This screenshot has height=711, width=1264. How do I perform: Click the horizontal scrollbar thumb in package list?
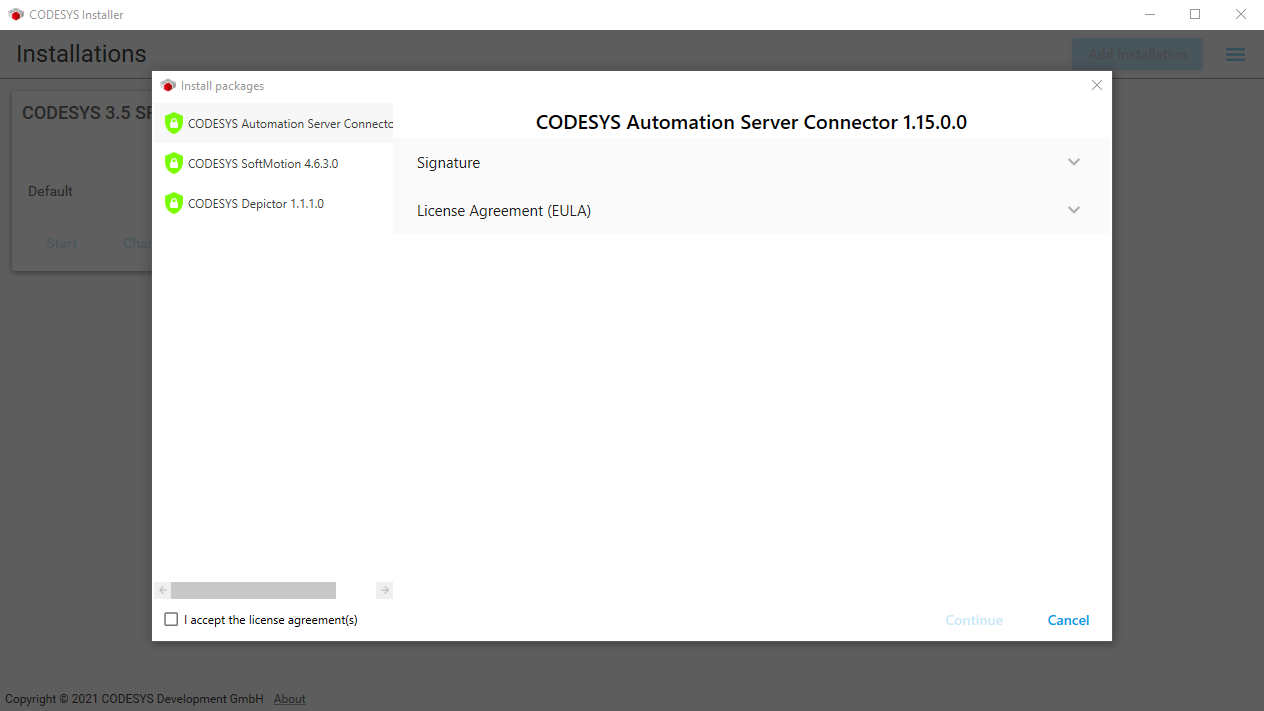(x=253, y=591)
